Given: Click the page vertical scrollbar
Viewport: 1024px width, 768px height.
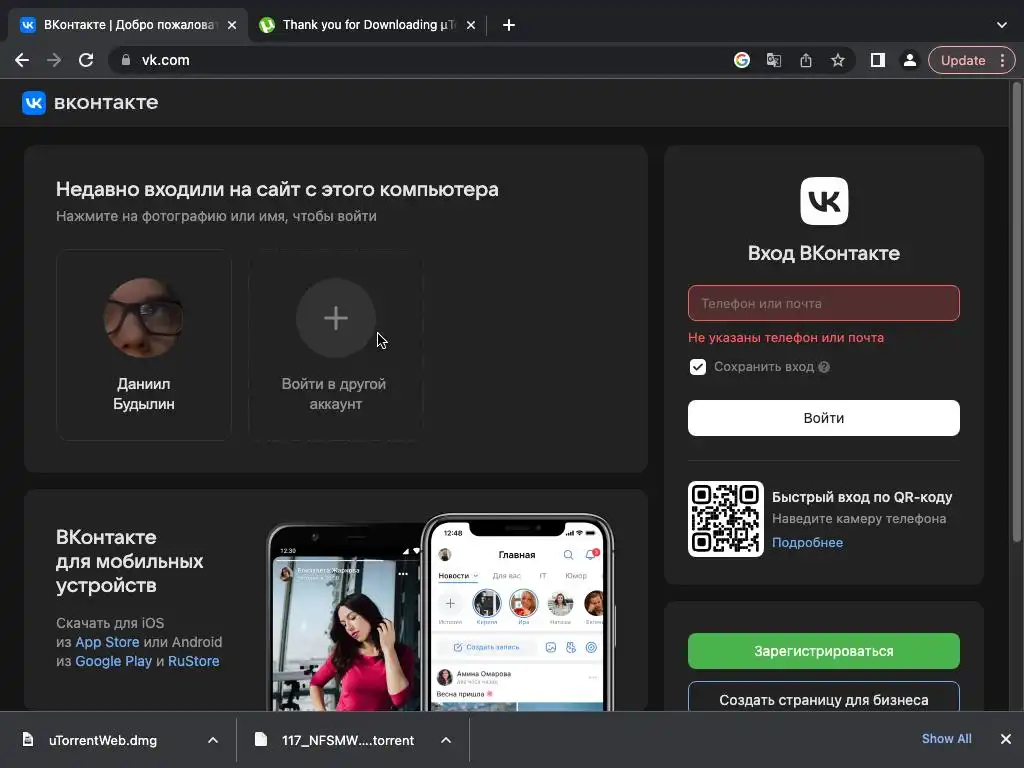Looking at the screenshot, I should [x=1016, y=312].
